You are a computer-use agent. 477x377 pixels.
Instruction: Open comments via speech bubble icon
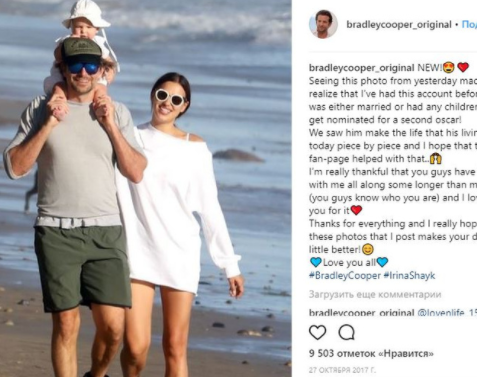pyautogui.click(x=347, y=332)
